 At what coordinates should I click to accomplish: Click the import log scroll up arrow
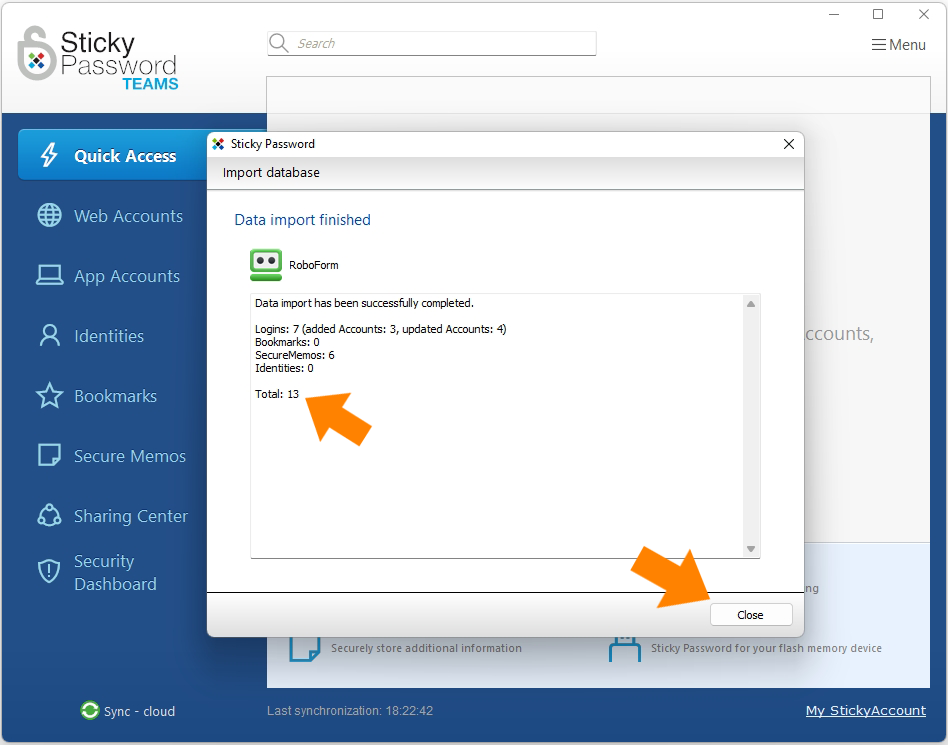point(750,304)
